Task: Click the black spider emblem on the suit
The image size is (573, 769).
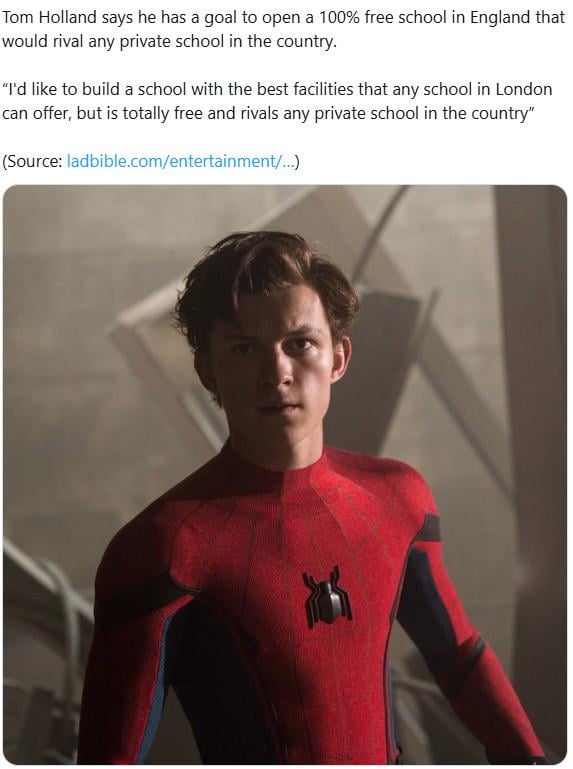Action: pos(328,596)
